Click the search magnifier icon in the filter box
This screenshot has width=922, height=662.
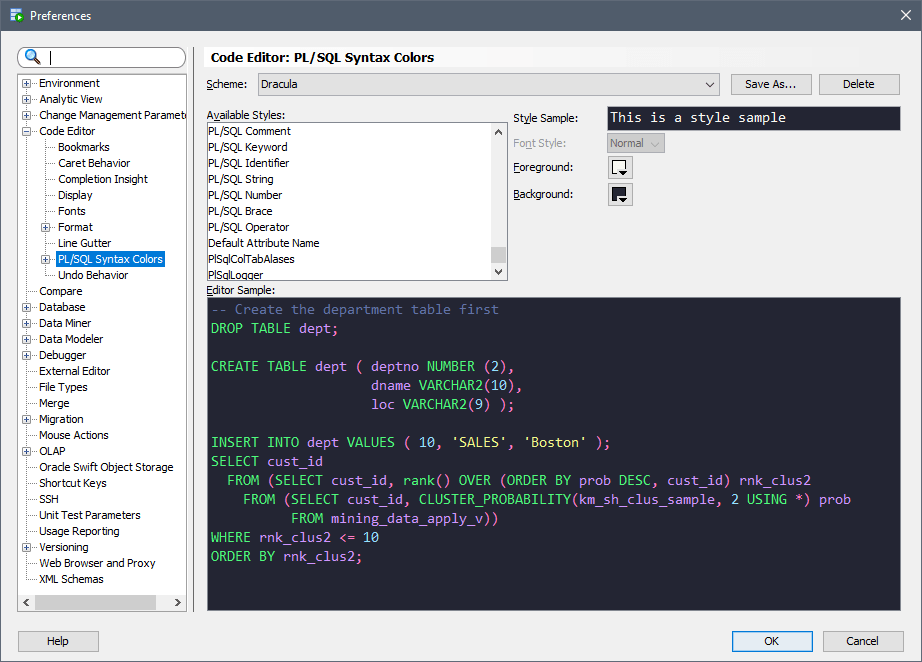click(x=31, y=57)
